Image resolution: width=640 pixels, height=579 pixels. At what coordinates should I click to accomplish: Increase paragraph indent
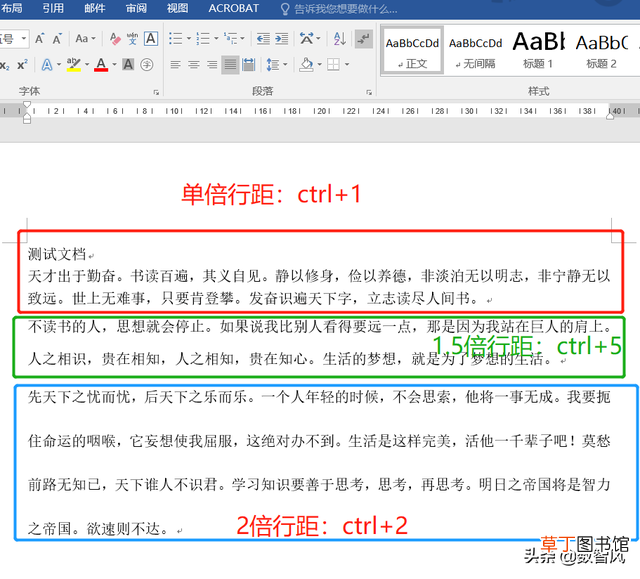[x=282, y=39]
